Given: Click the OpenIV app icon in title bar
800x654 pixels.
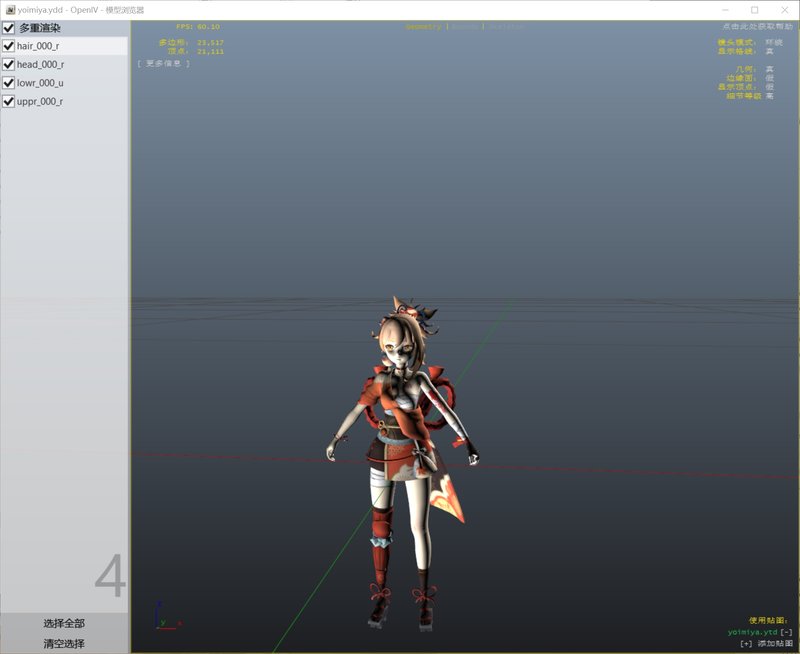Looking at the screenshot, I should [10, 10].
